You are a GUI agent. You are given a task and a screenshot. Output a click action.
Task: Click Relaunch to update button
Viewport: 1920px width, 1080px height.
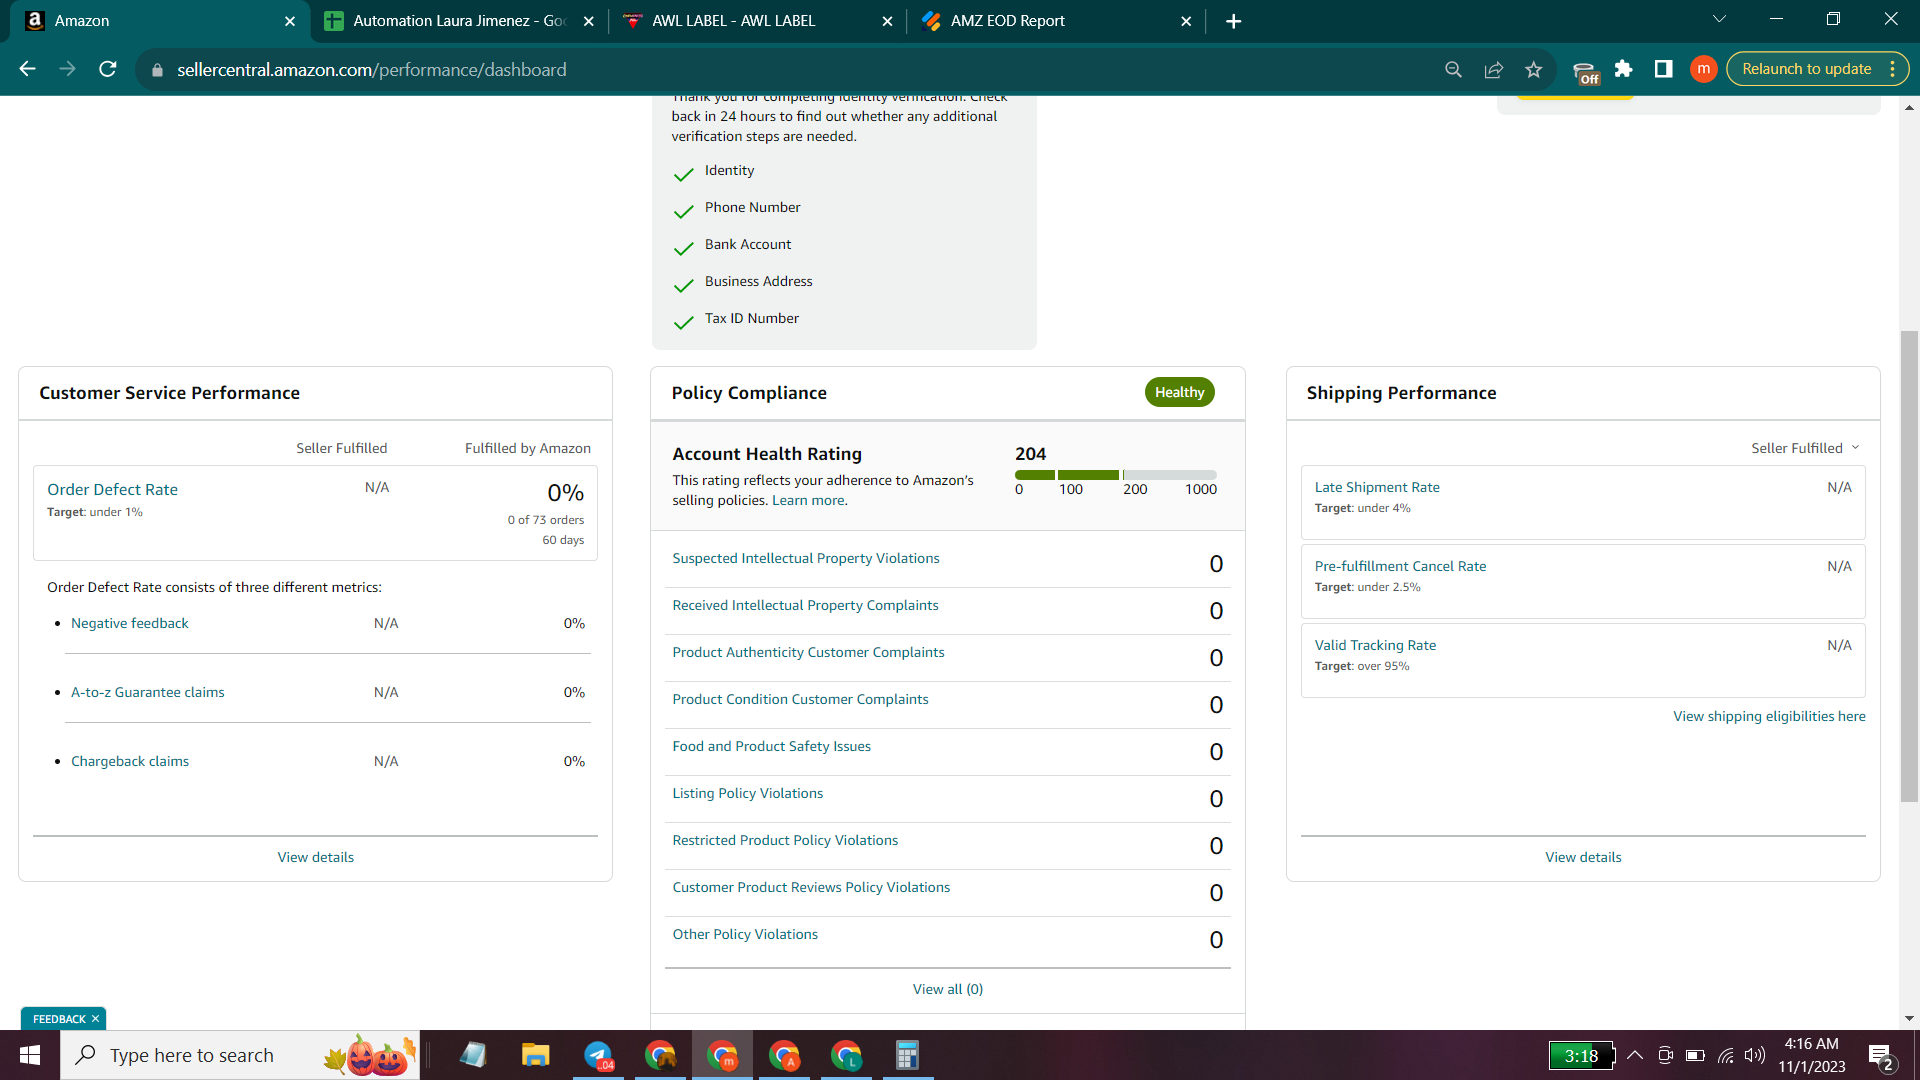[x=1806, y=69]
